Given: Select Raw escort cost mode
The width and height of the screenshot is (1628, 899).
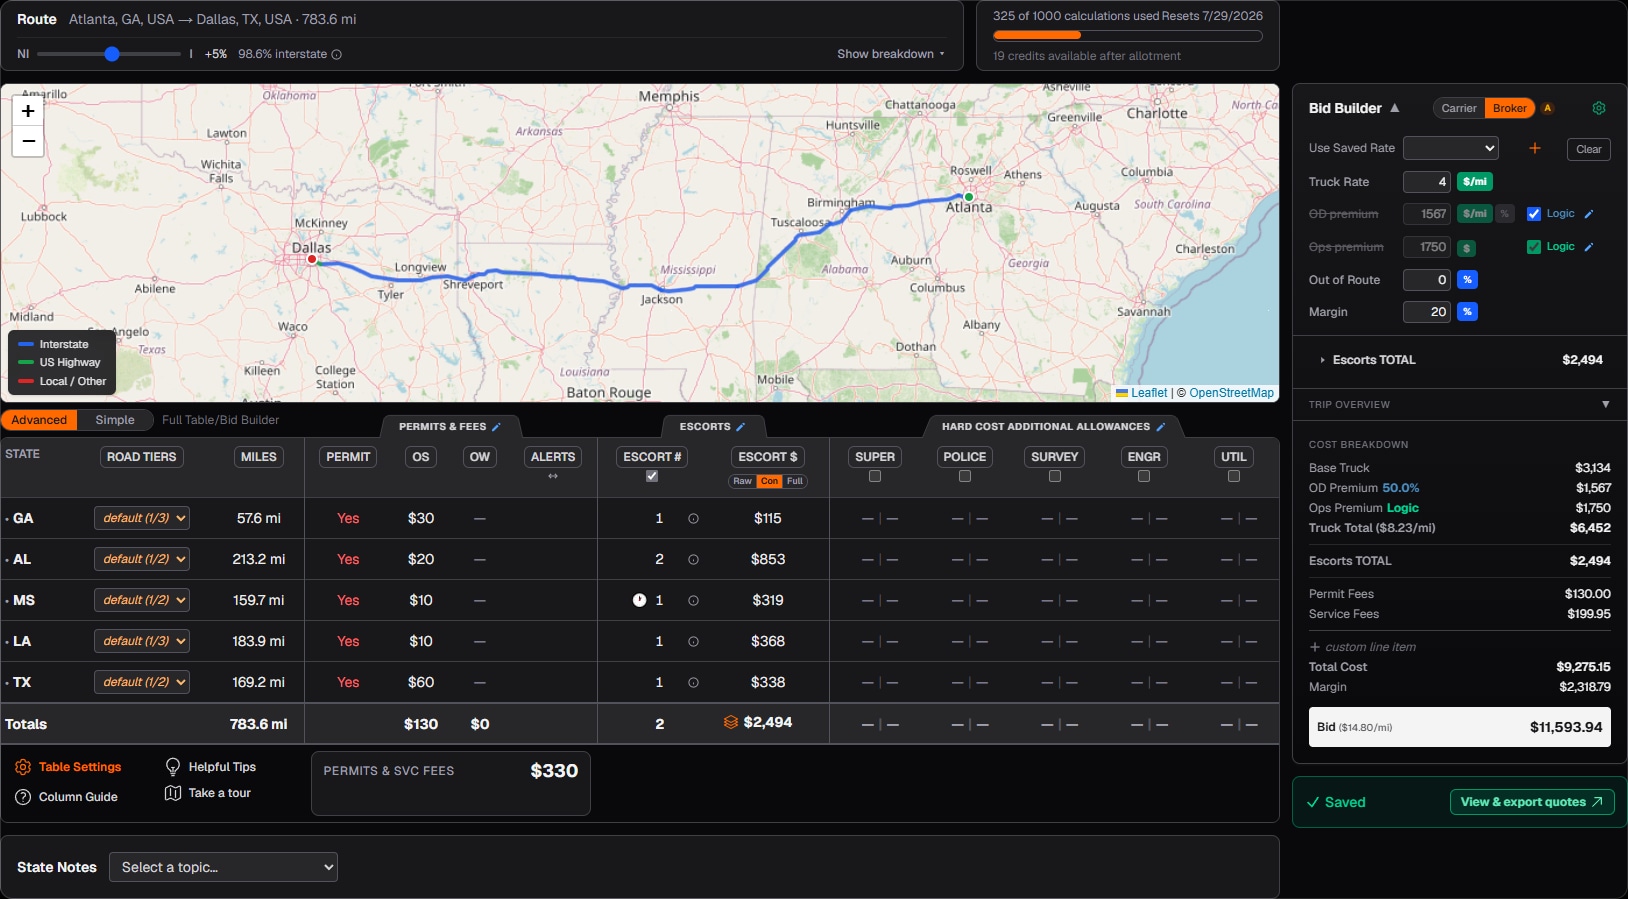Looking at the screenshot, I should [x=742, y=481].
